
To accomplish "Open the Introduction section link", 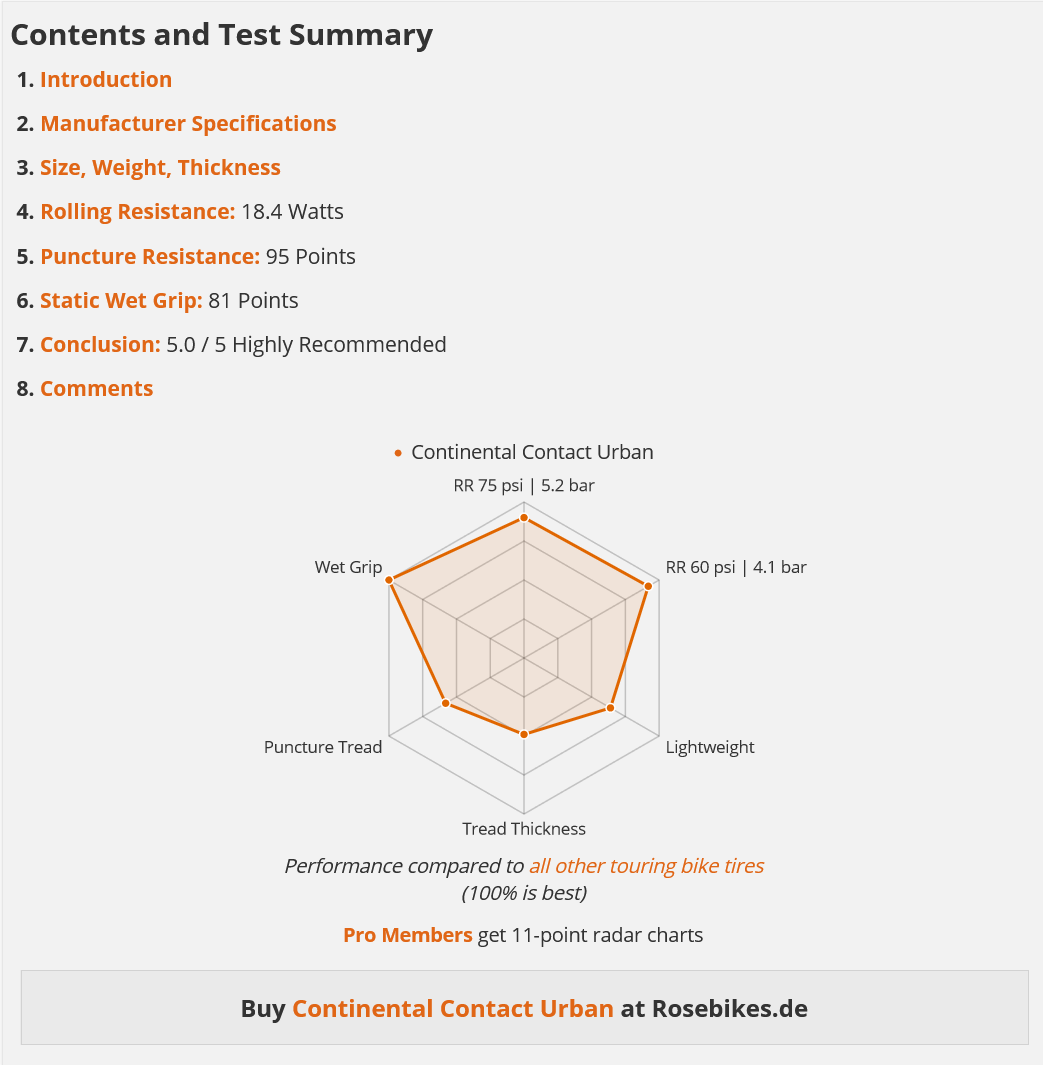I will click(x=106, y=80).
